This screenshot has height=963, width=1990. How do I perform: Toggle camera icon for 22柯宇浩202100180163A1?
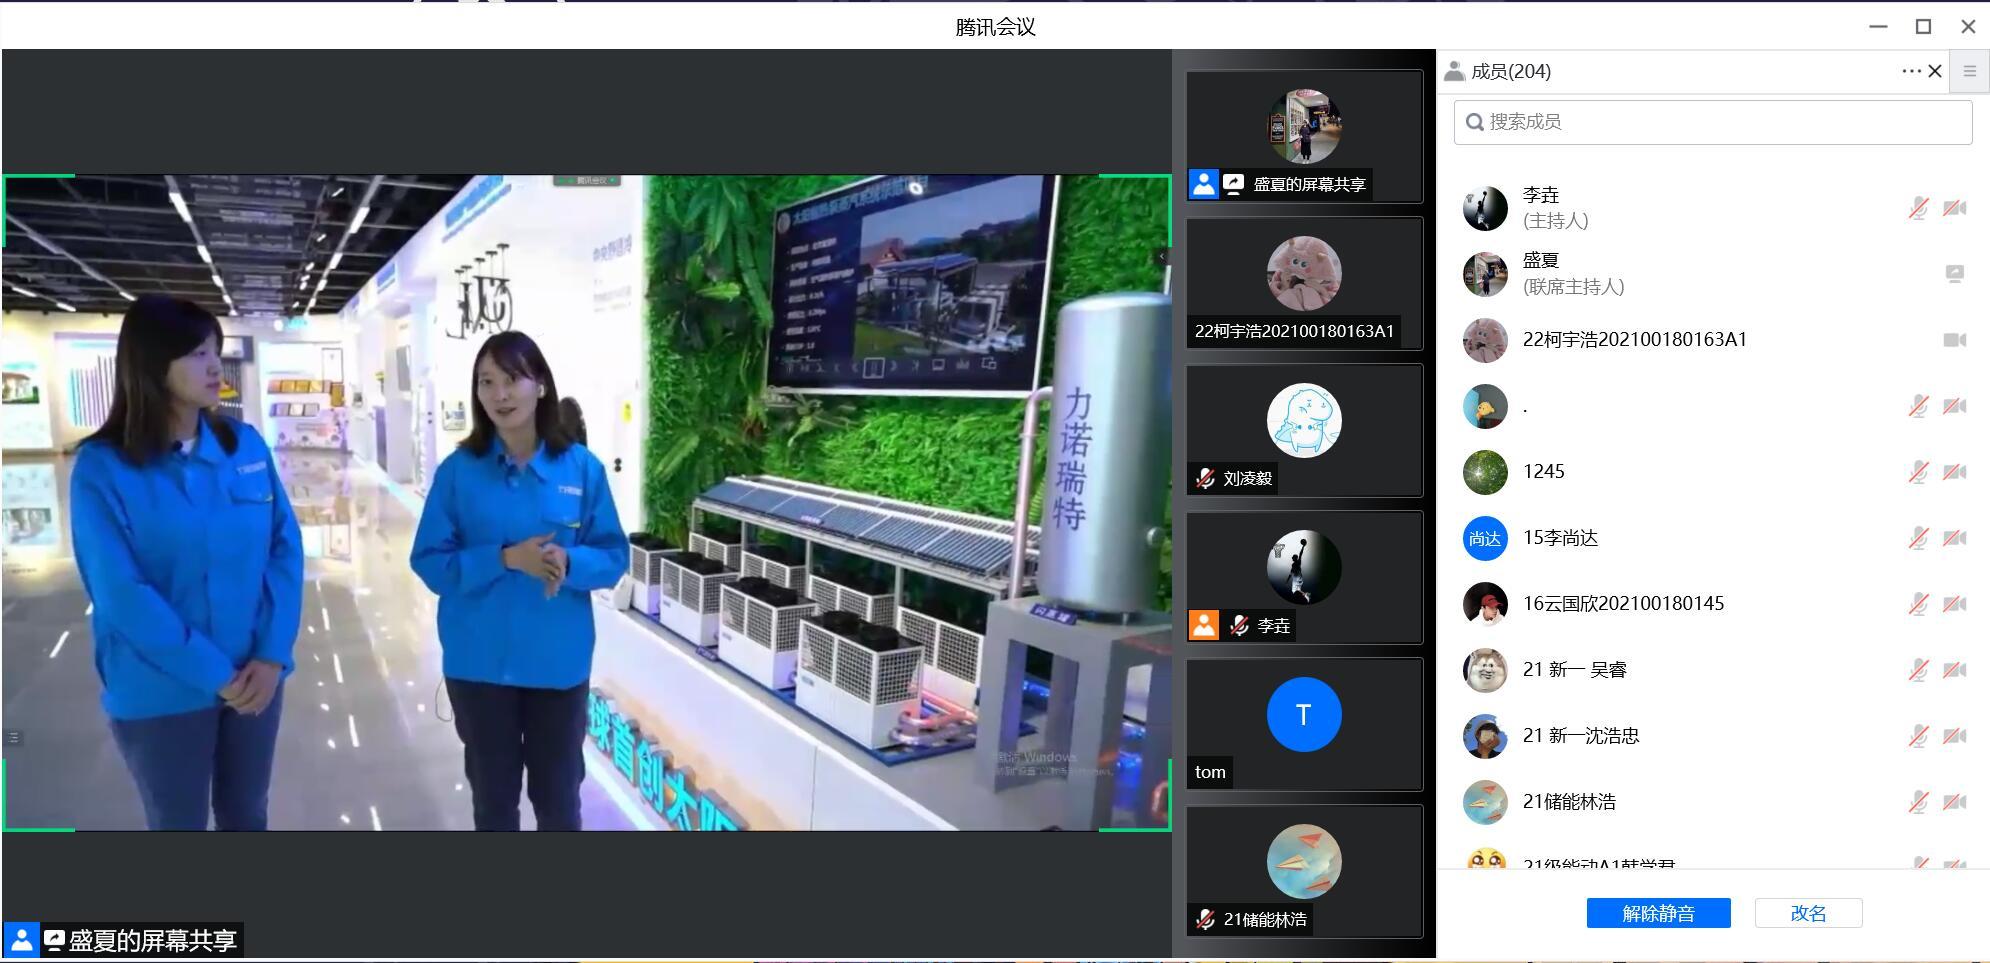(x=1955, y=340)
